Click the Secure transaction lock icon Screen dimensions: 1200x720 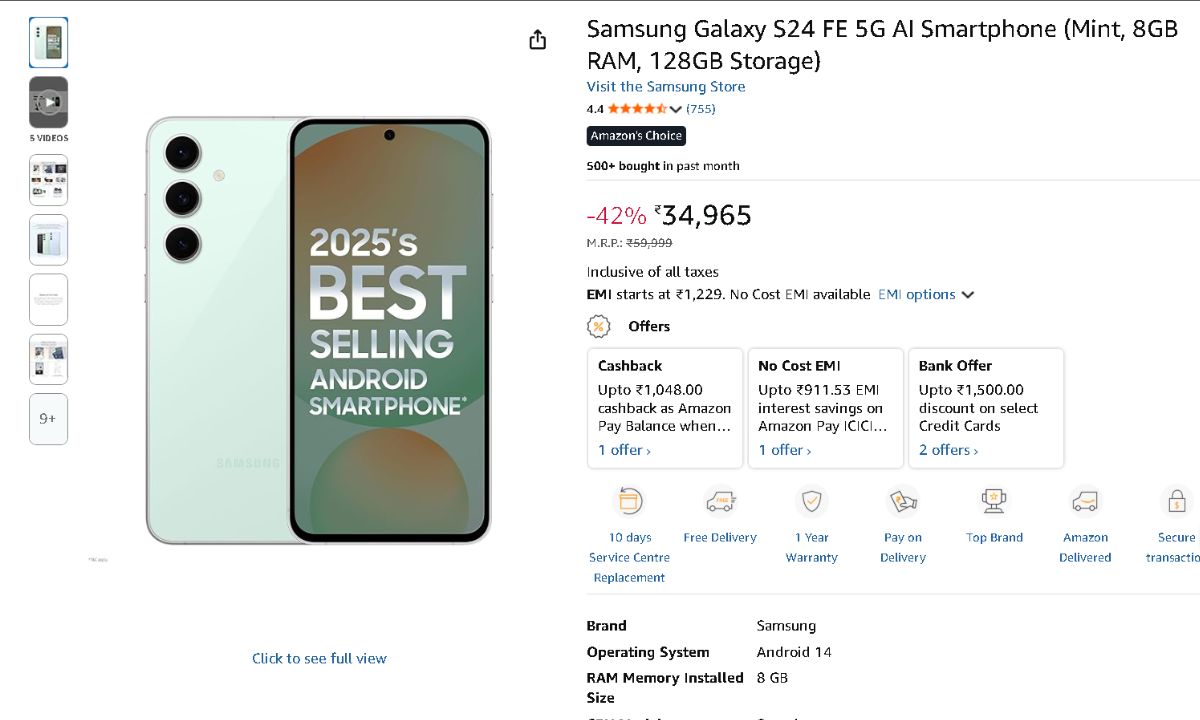click(x=1176, y=501)
